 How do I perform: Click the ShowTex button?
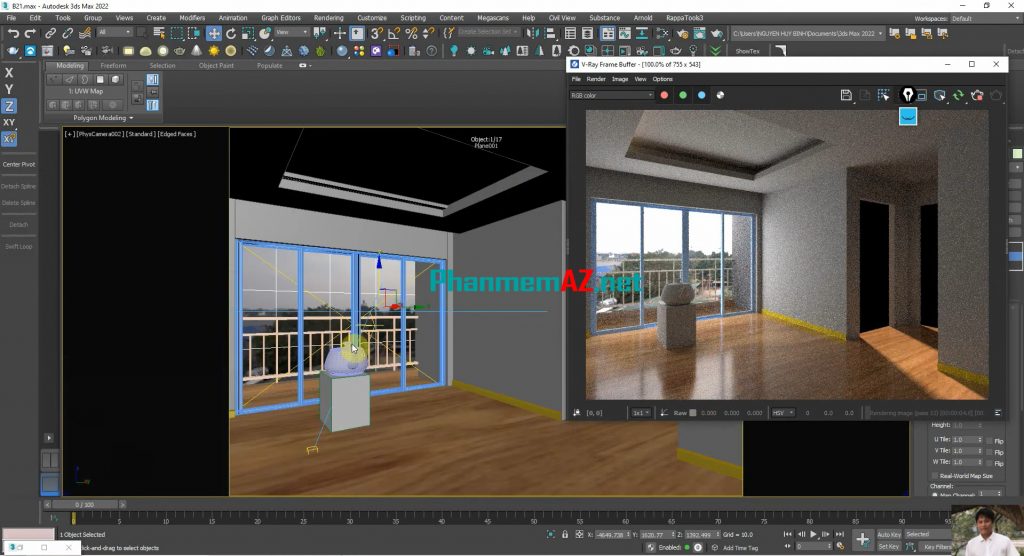[x=747, y=51]
